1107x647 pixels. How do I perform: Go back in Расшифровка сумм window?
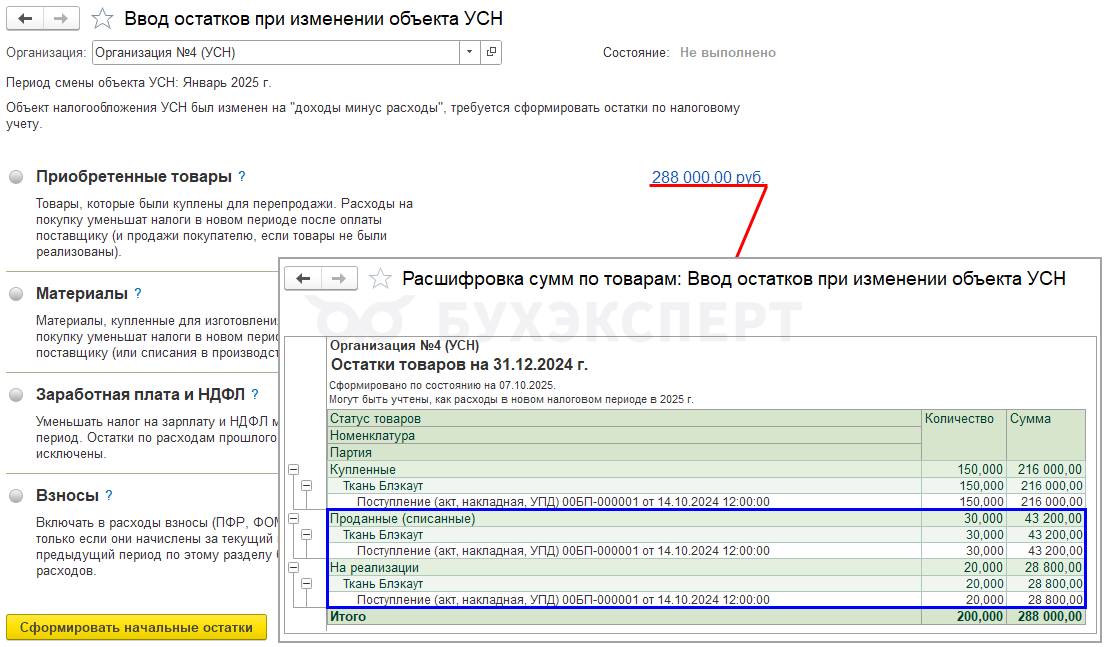(x=303, y=278)
